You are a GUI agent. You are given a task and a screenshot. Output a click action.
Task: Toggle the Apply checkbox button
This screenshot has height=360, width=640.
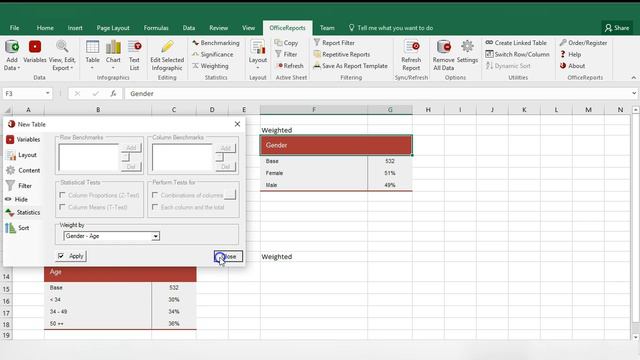click(71, 256)
